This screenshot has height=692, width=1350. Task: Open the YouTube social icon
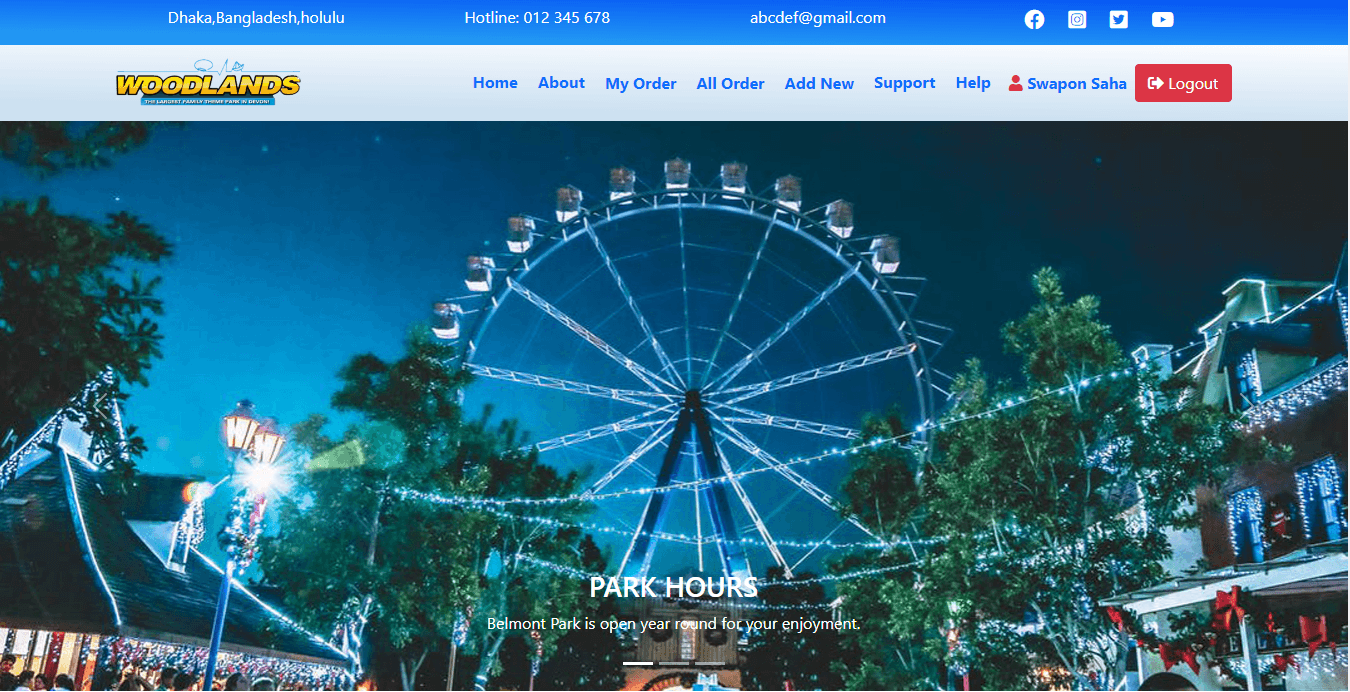pyautogui.click(x=1162, y=19)
